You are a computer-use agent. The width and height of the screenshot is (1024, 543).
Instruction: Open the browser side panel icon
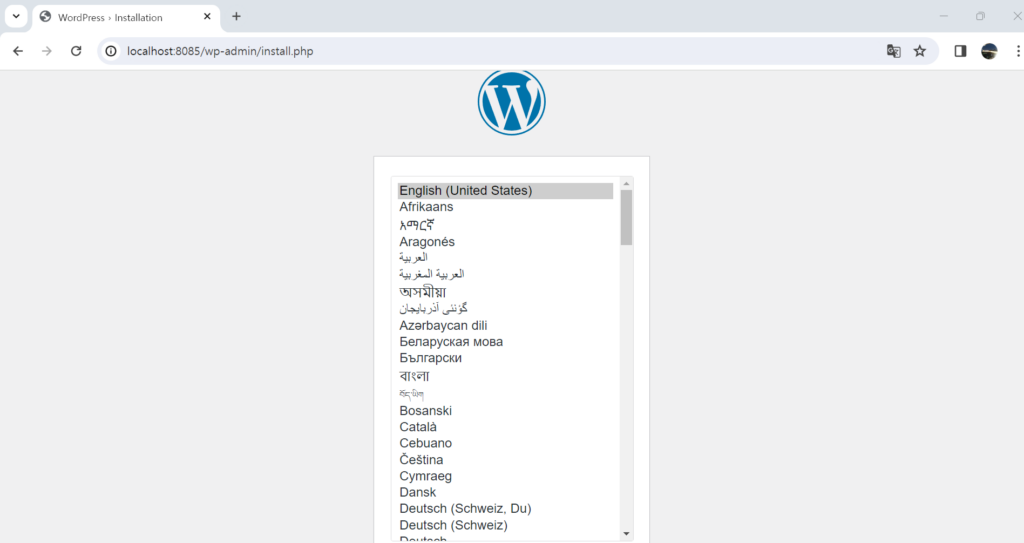pos(960,51)
